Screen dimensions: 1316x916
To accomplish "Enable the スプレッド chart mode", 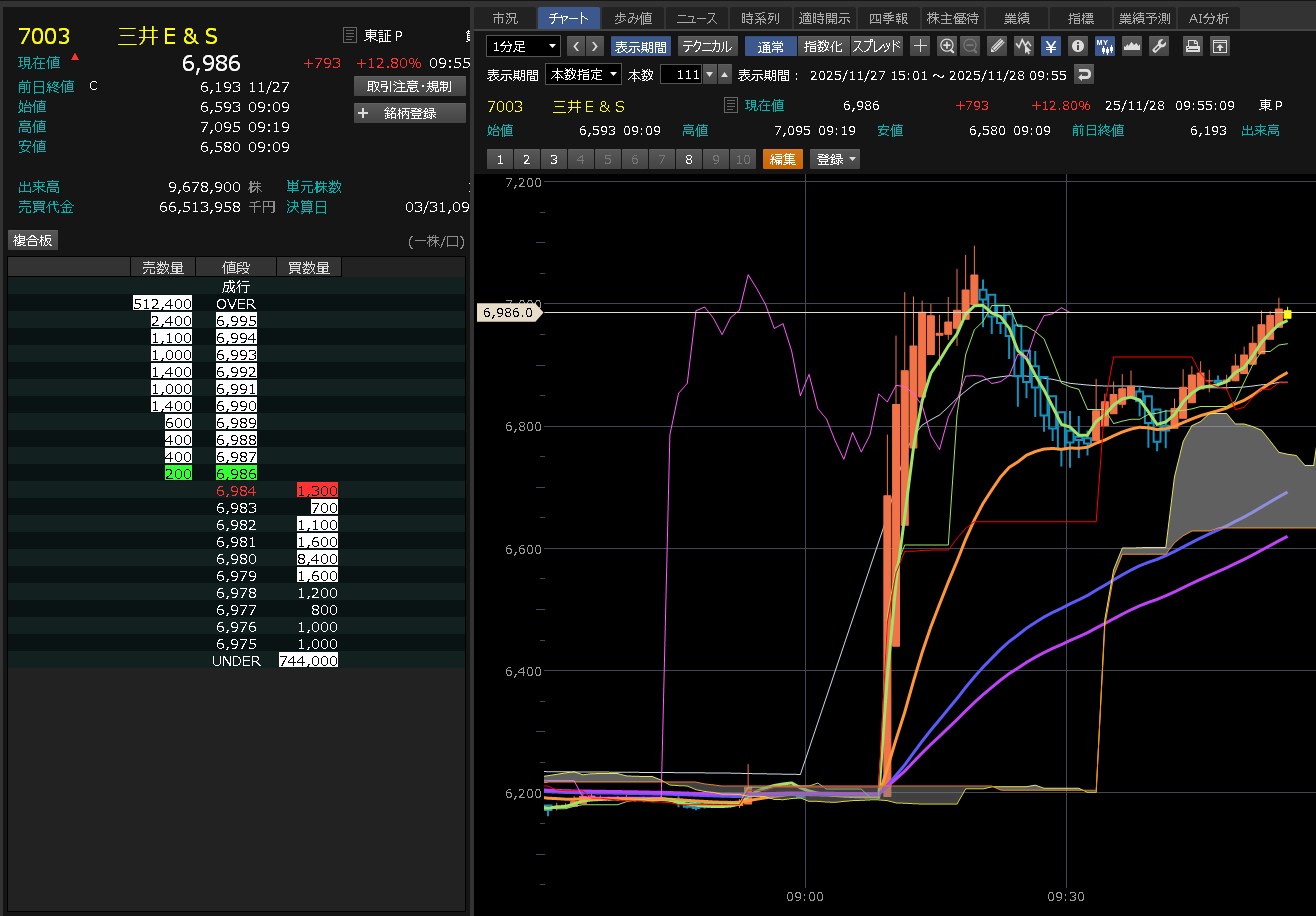I will (x=876, y=46).
